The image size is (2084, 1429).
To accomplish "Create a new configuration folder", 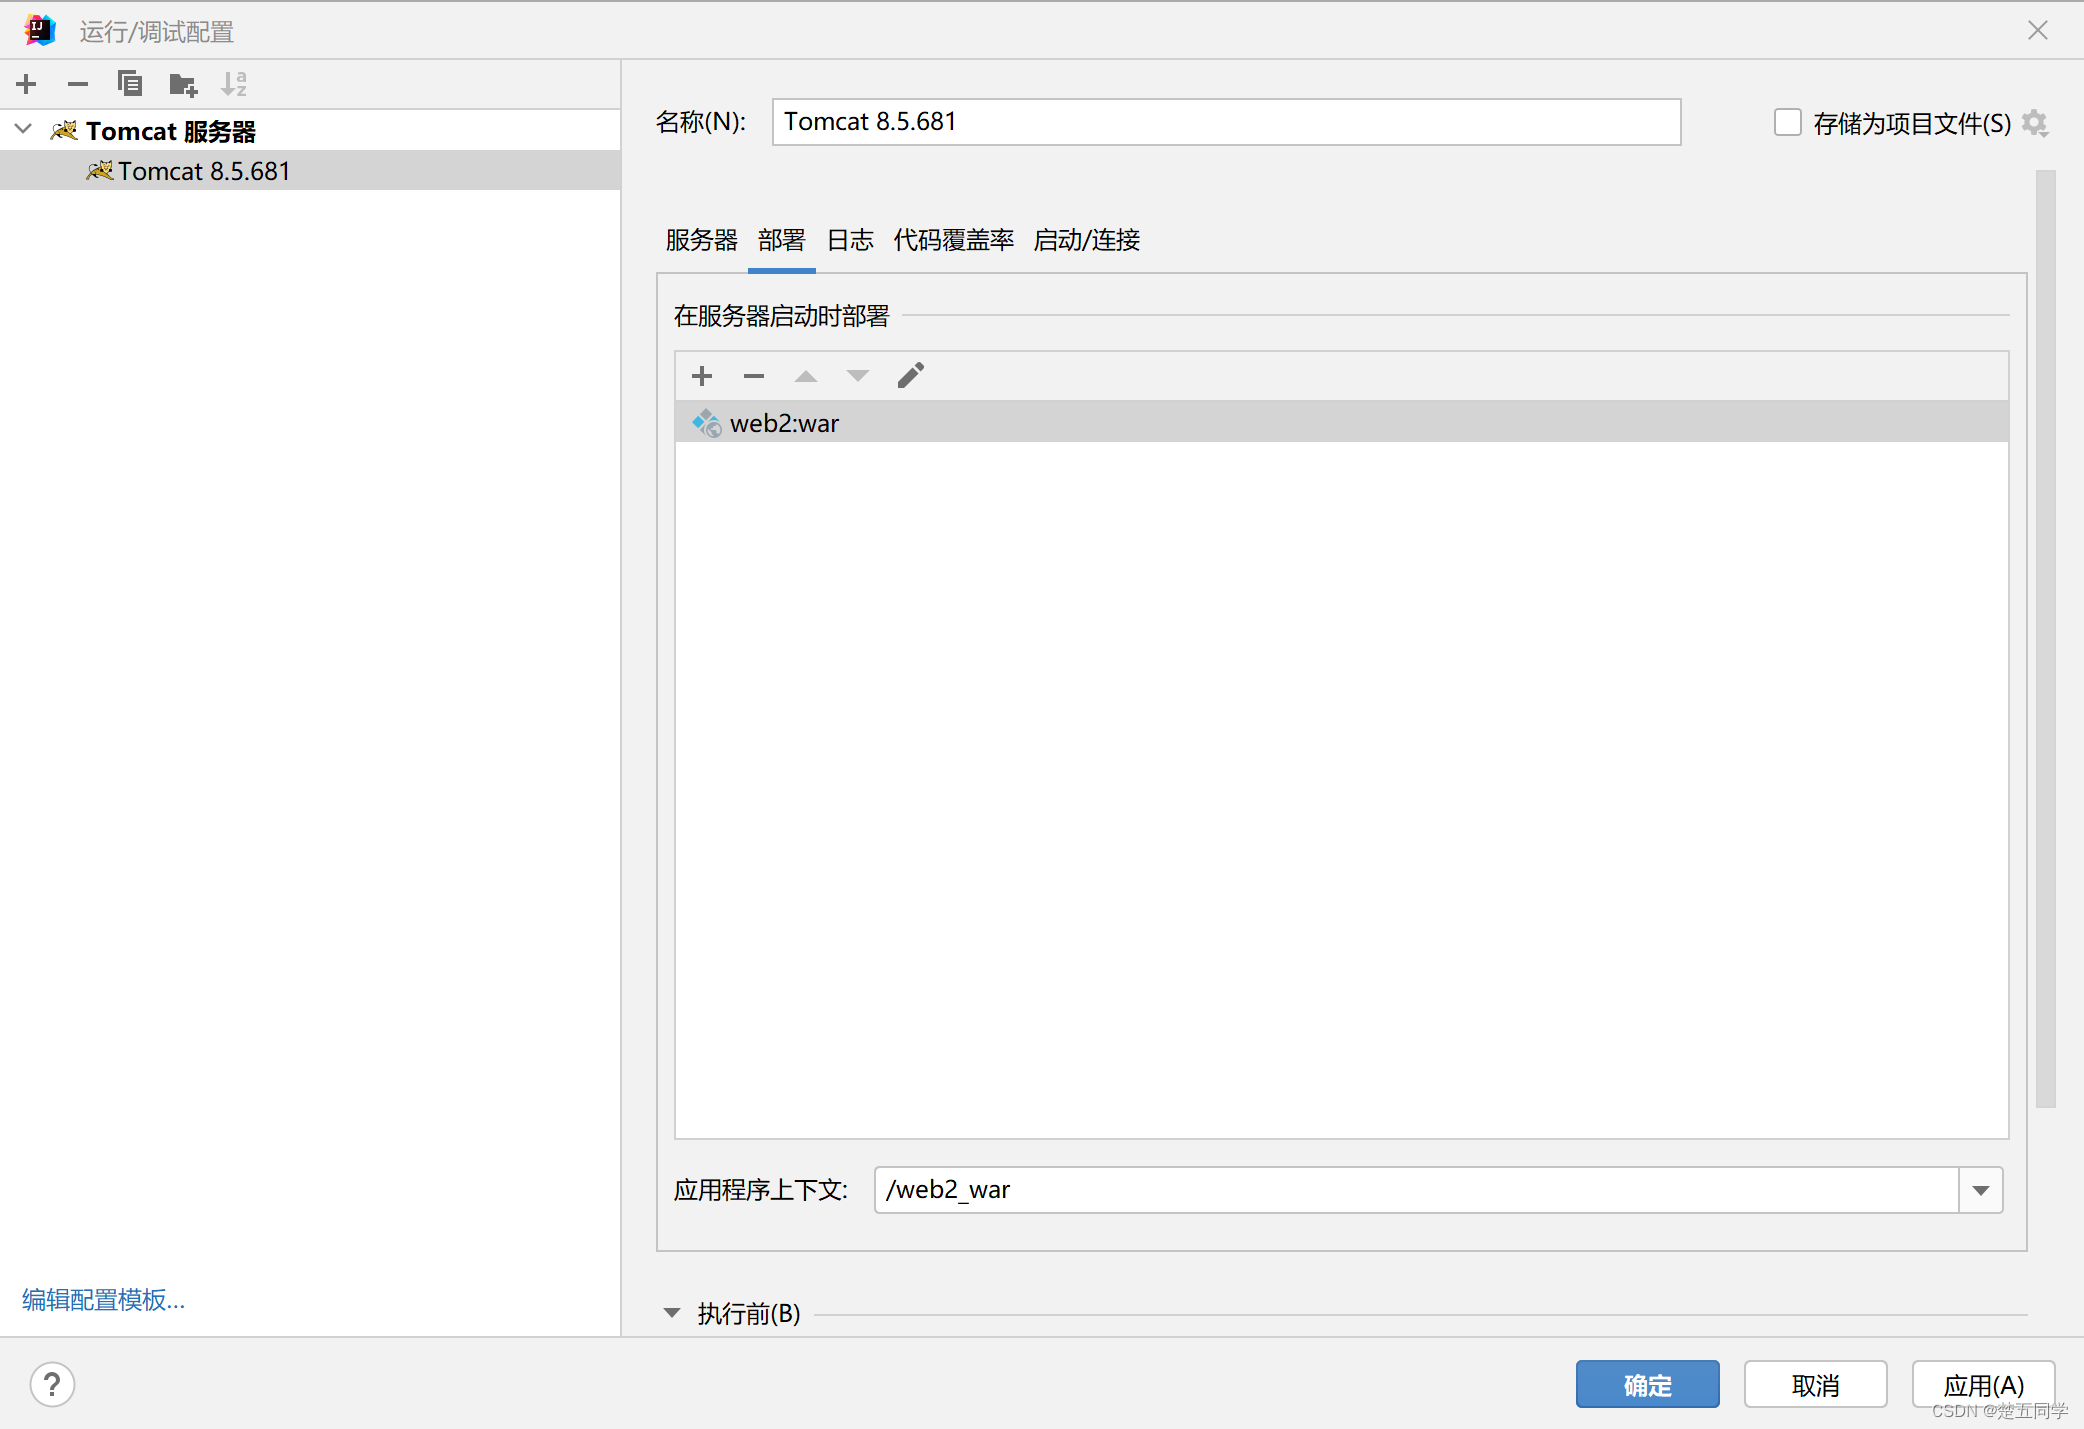I will pyautogui.click(x=183, y=84).
